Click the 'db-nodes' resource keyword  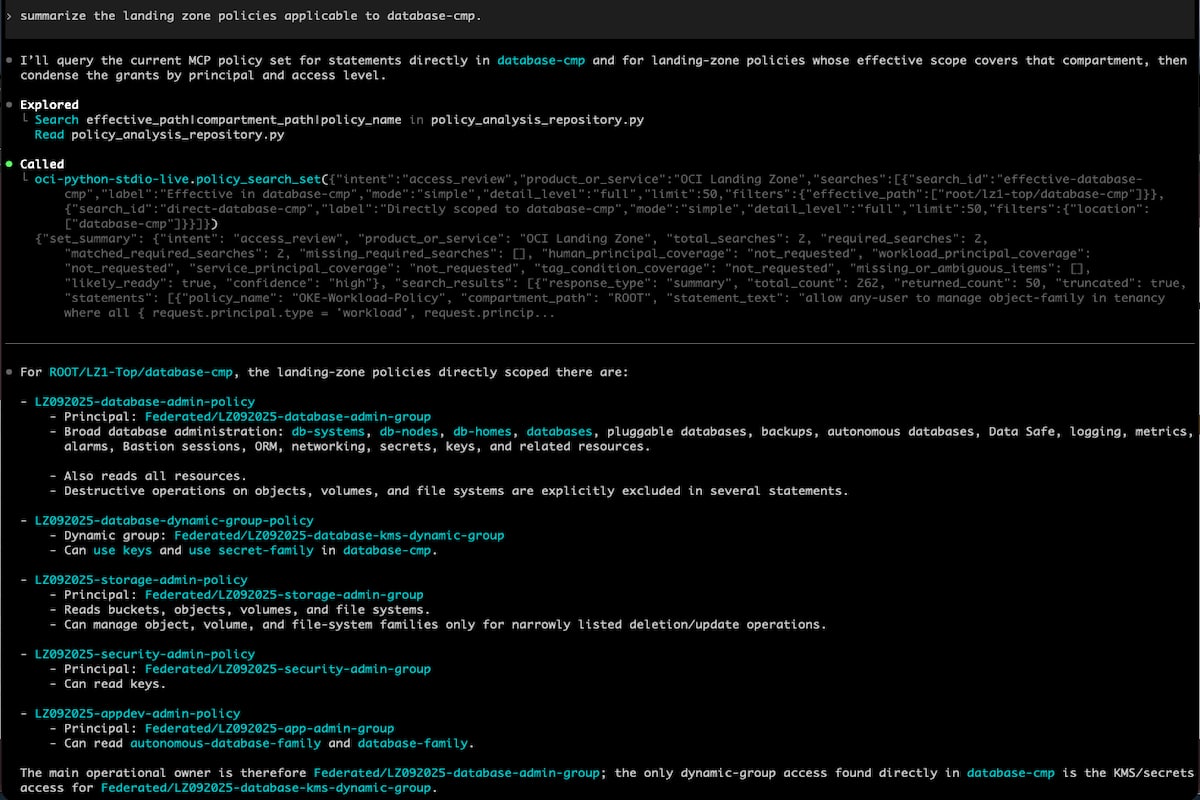point(407,432)
